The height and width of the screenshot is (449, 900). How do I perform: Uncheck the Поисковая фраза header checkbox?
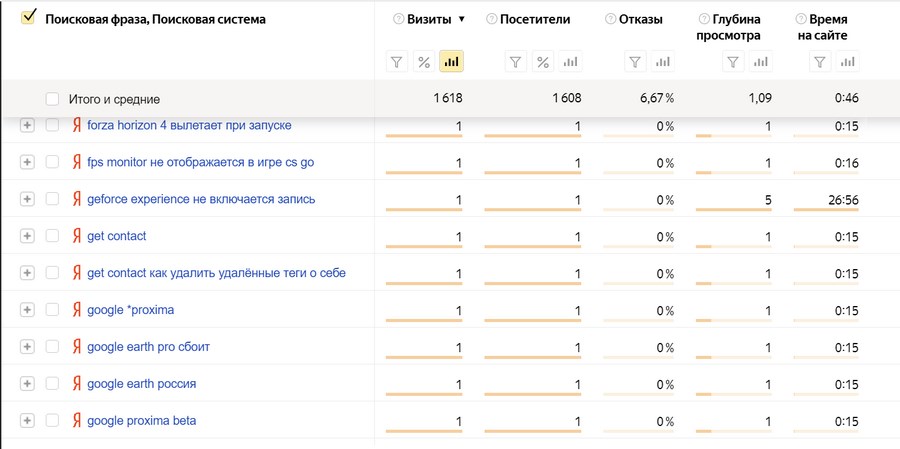point(28,18)
